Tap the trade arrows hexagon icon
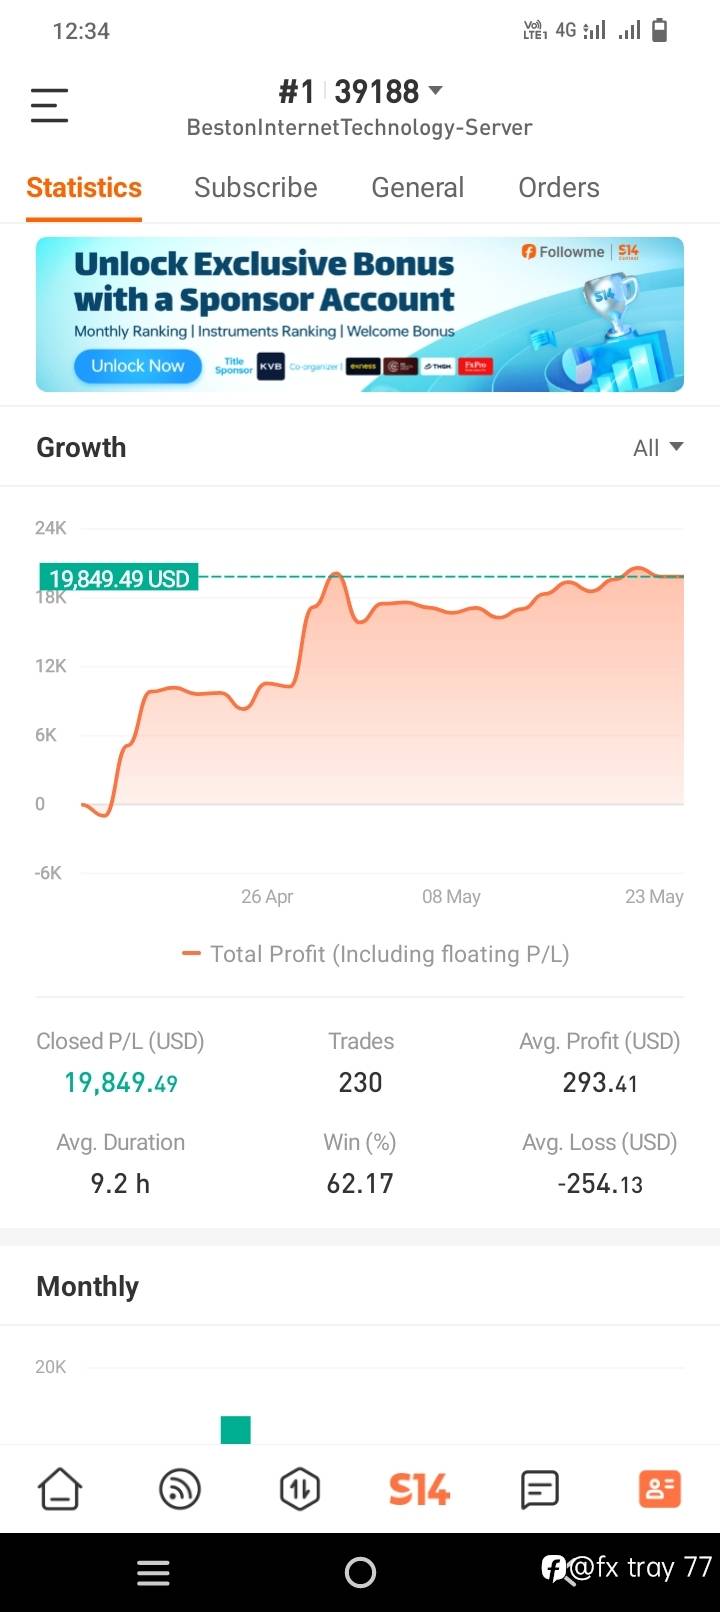Screen dimensions: 720x1612 (x=300, y=1489)
